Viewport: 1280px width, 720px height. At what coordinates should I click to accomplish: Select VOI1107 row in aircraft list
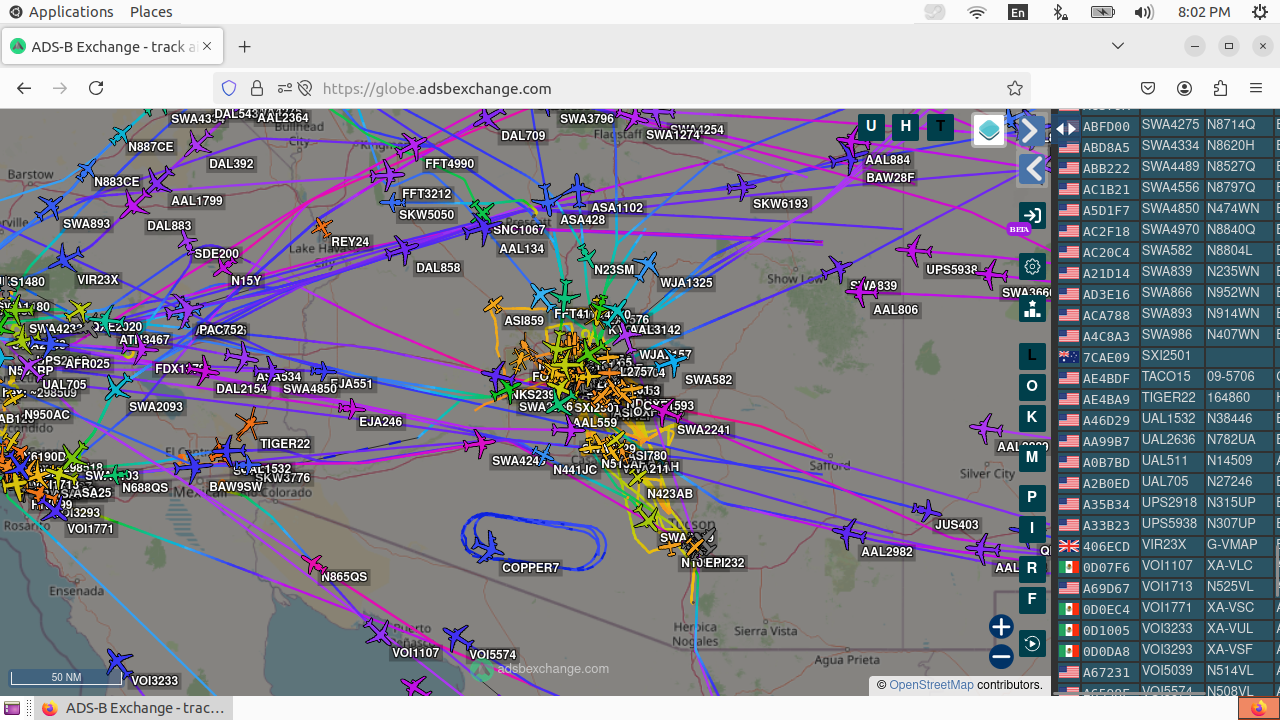(1167, 567)
